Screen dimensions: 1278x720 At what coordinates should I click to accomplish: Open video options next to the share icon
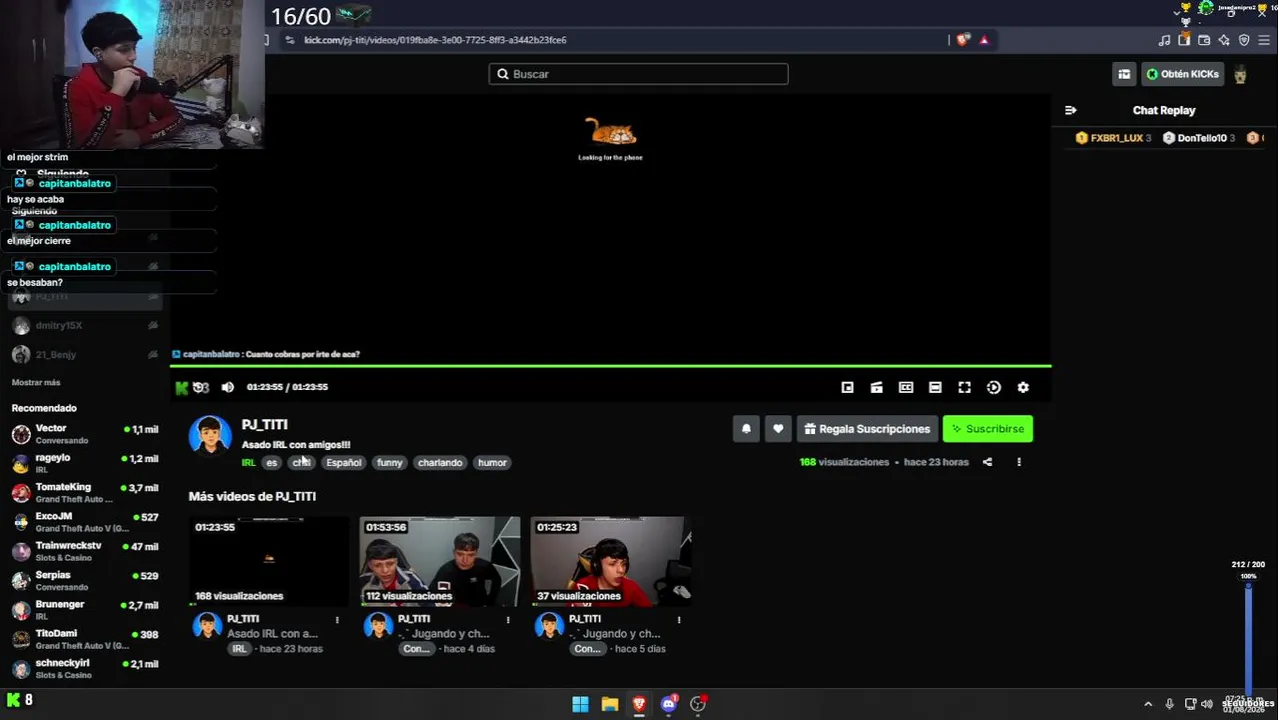point(1019,462)
